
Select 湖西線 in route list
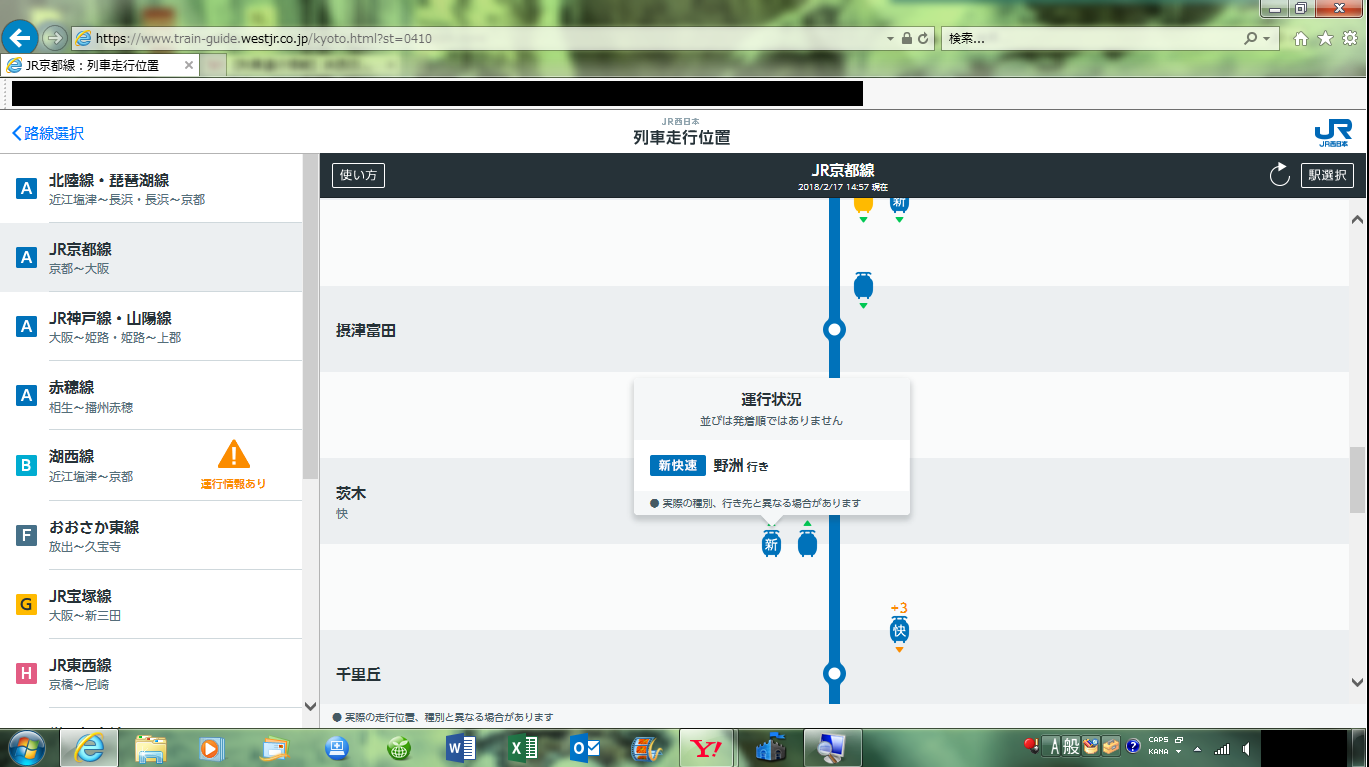151,465
